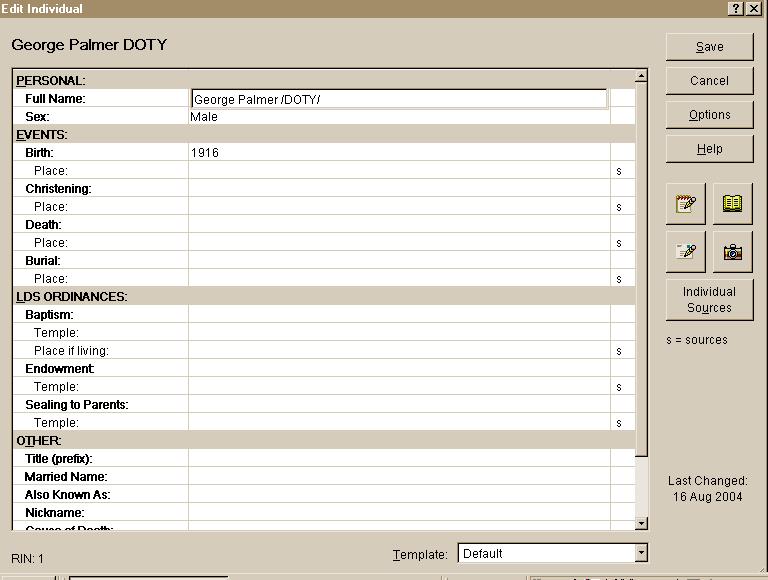Click the Place if living field
The height and width of the screenshot is (580, 768).
[399, 351]
